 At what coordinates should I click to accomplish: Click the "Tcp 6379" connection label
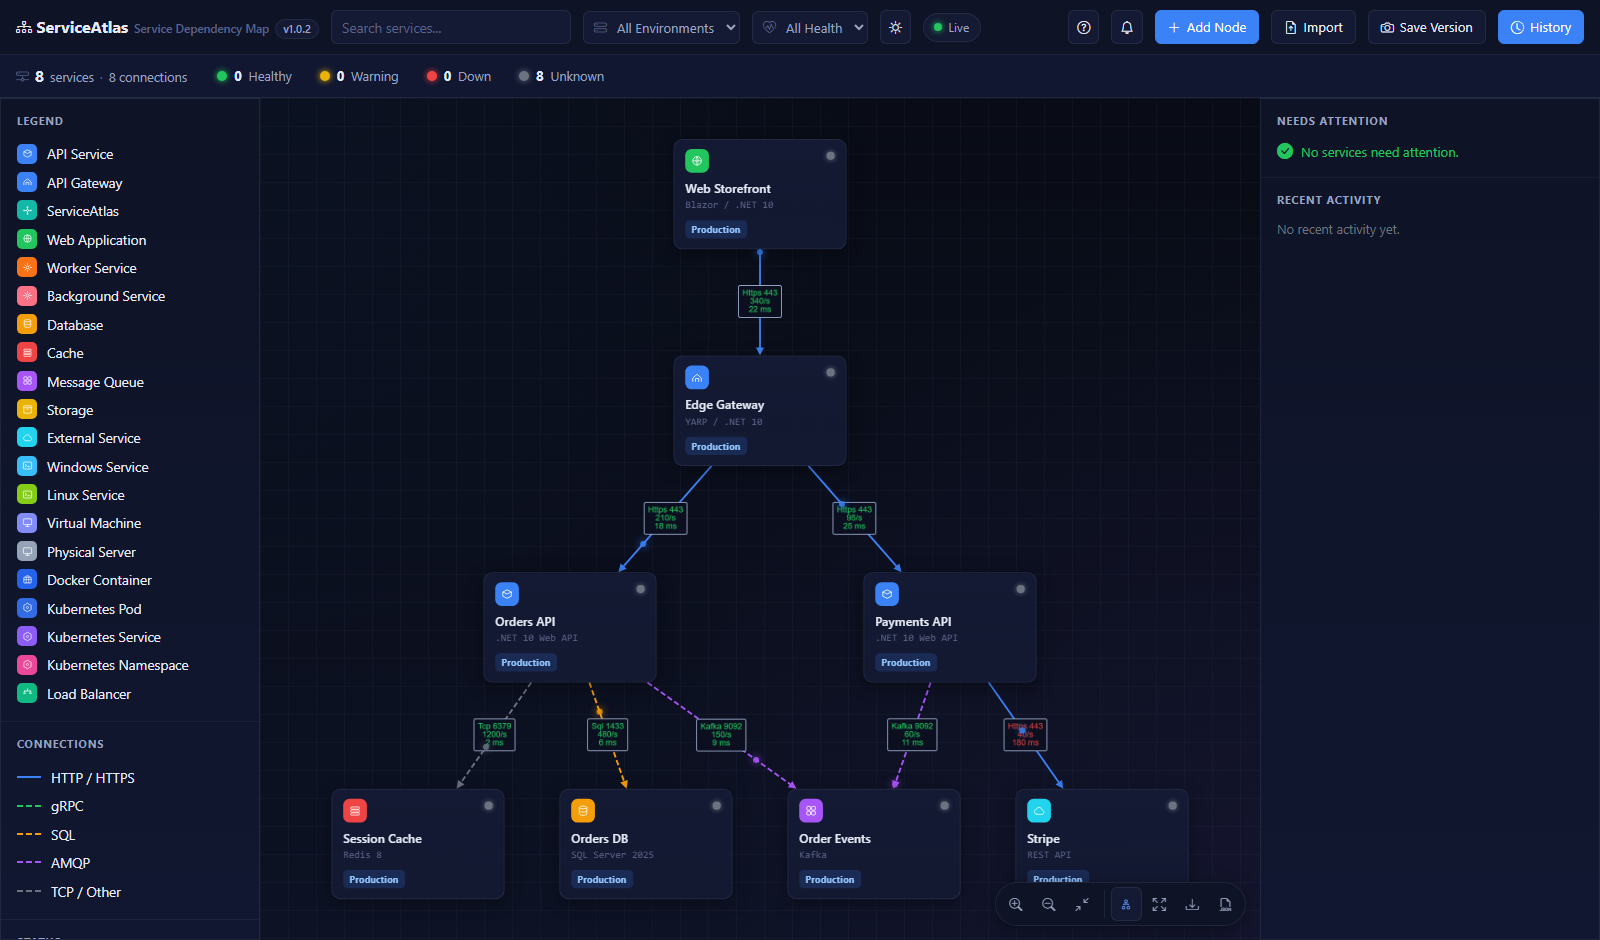tap(494, 735)
